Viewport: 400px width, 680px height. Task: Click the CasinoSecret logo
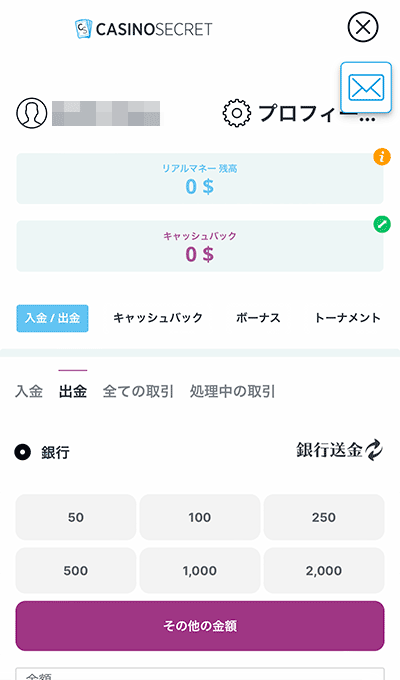(144, 29)
